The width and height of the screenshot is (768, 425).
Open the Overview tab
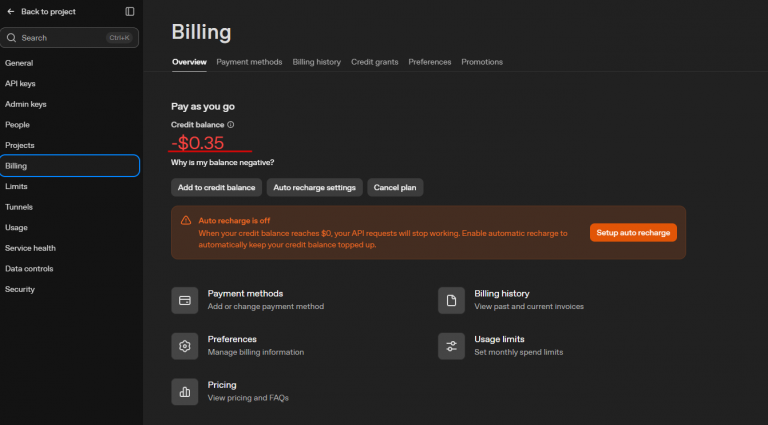click(x=189, y=62)
